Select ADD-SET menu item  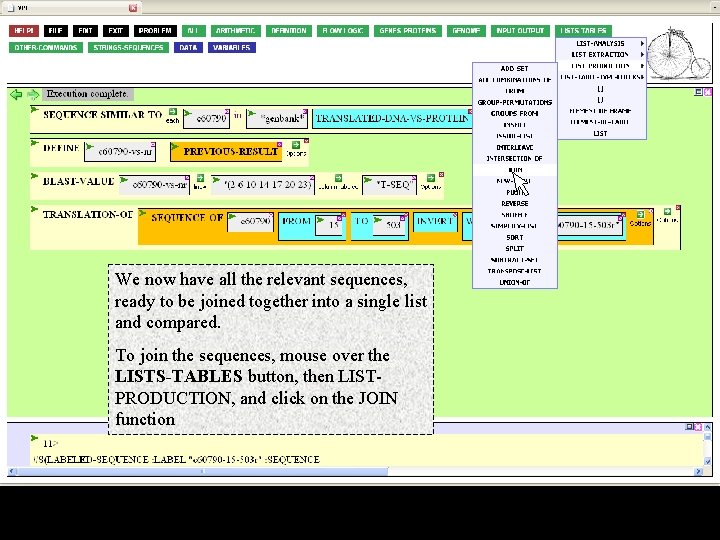(515, 68)
